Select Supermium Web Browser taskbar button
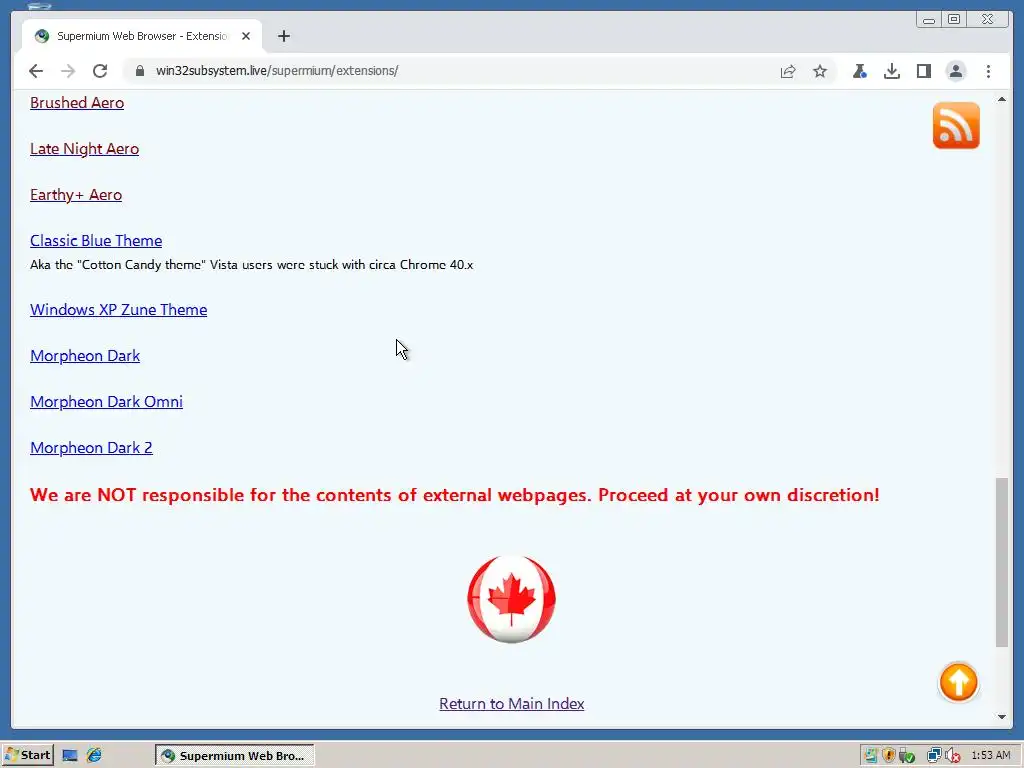The image size is (1024, 768). tap(234, 756)
